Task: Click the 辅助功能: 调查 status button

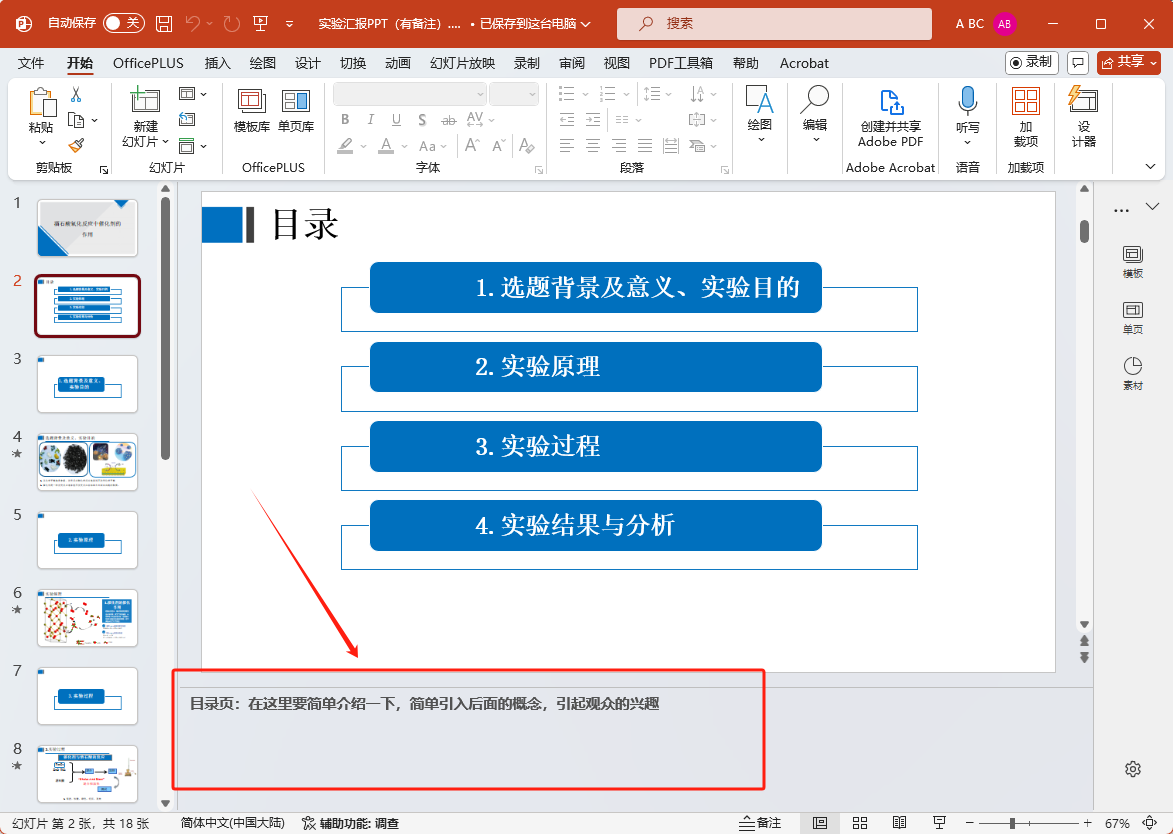Action: (x=350, y=823)
